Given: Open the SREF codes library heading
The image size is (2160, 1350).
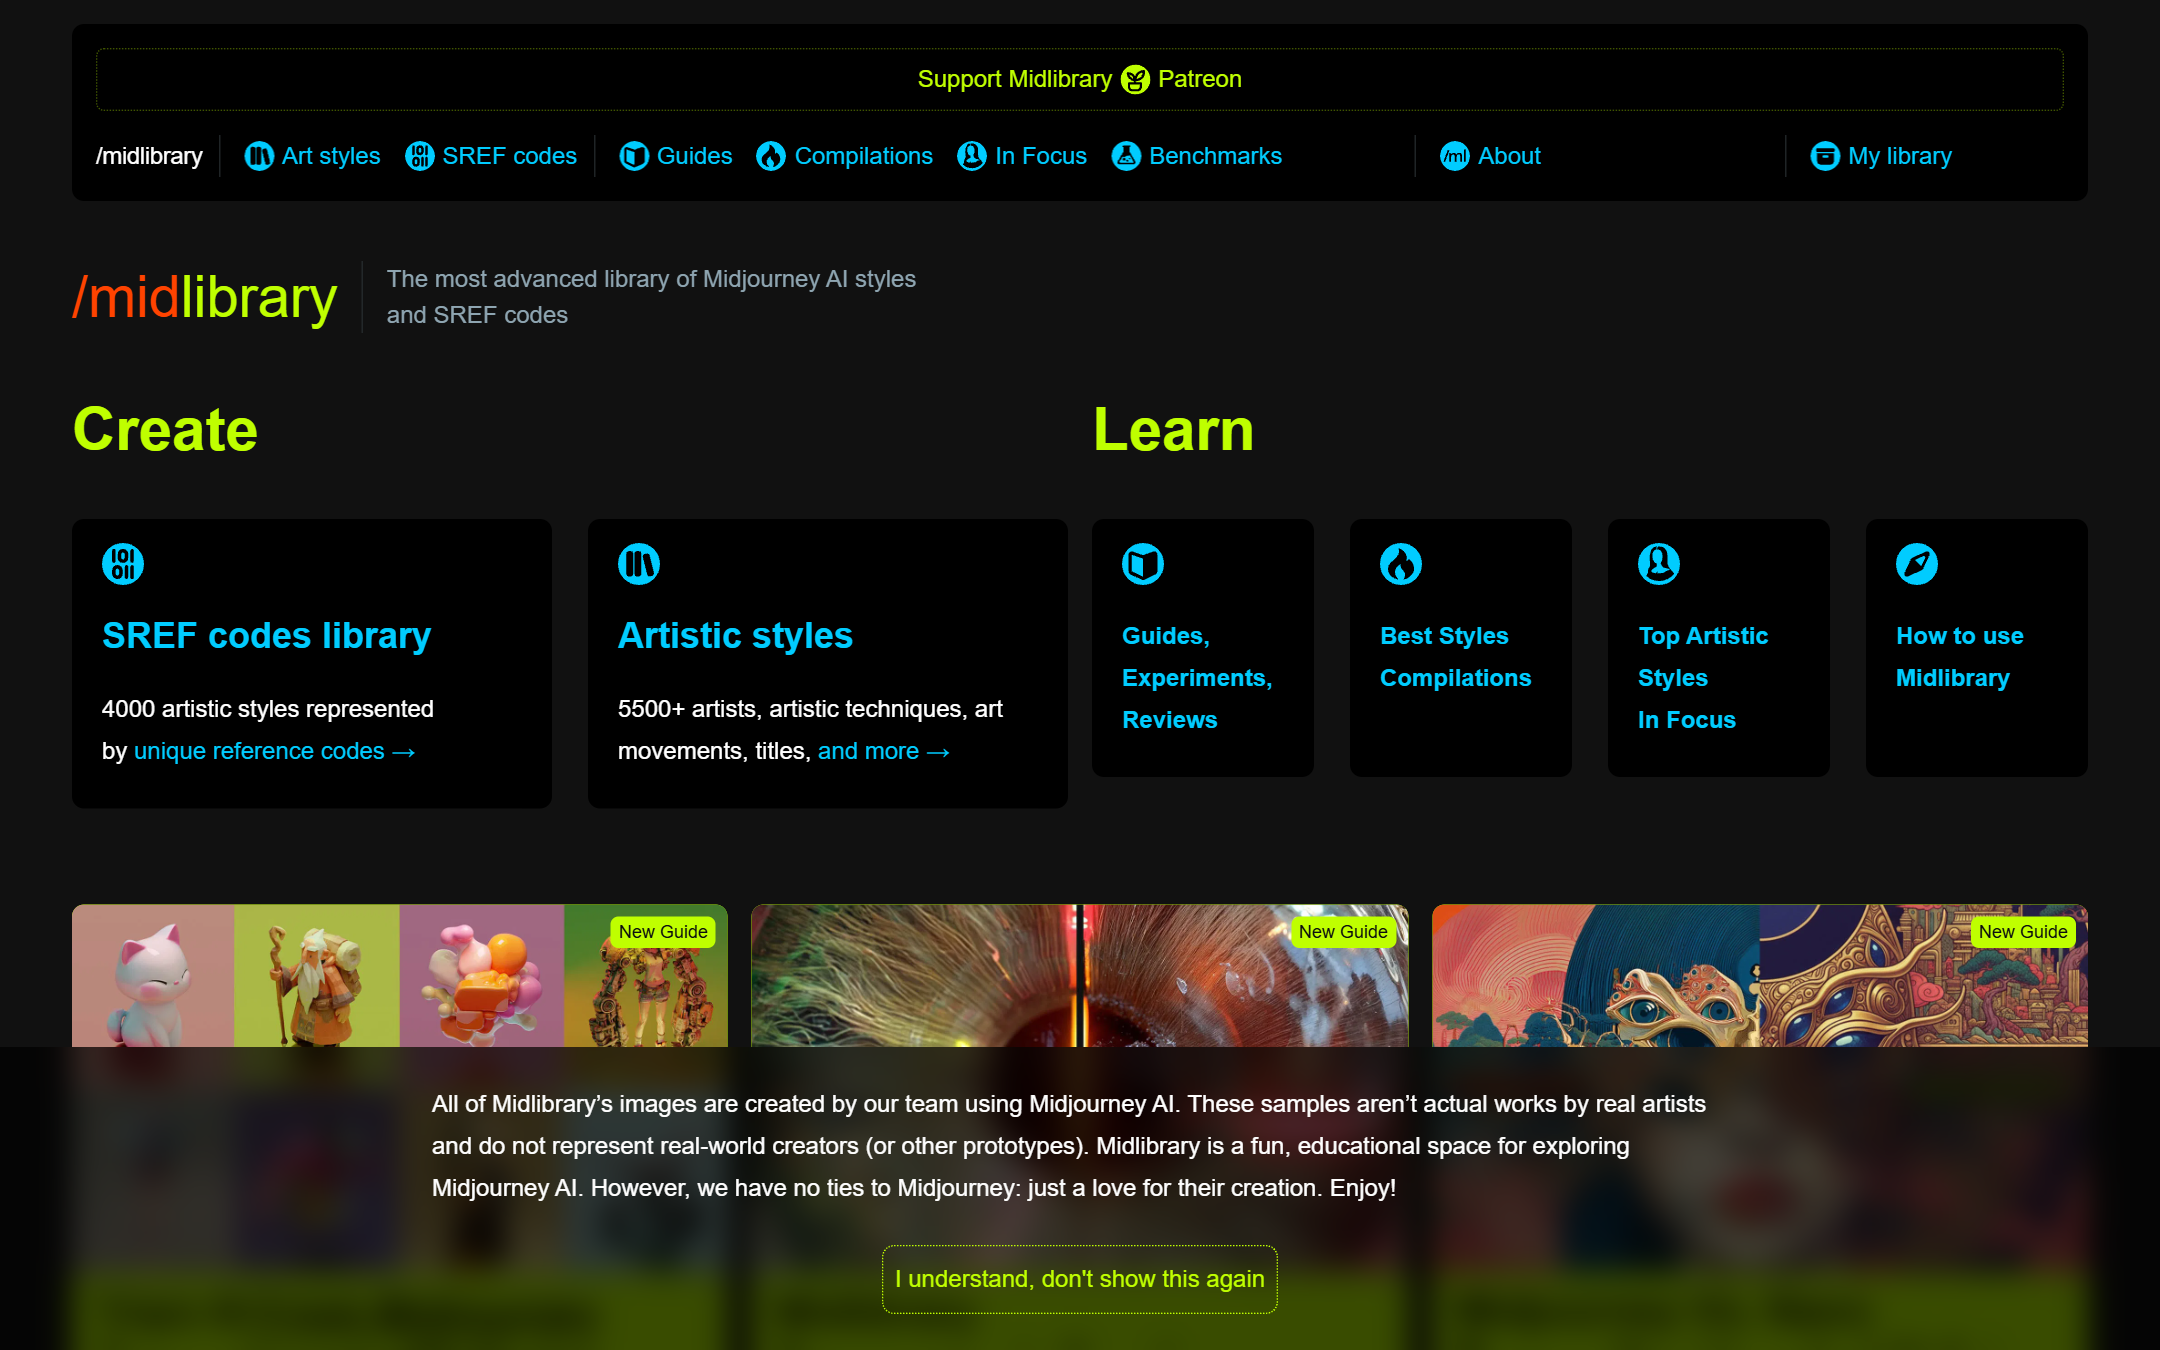Looking at the screenshot, I should (266, 636).
